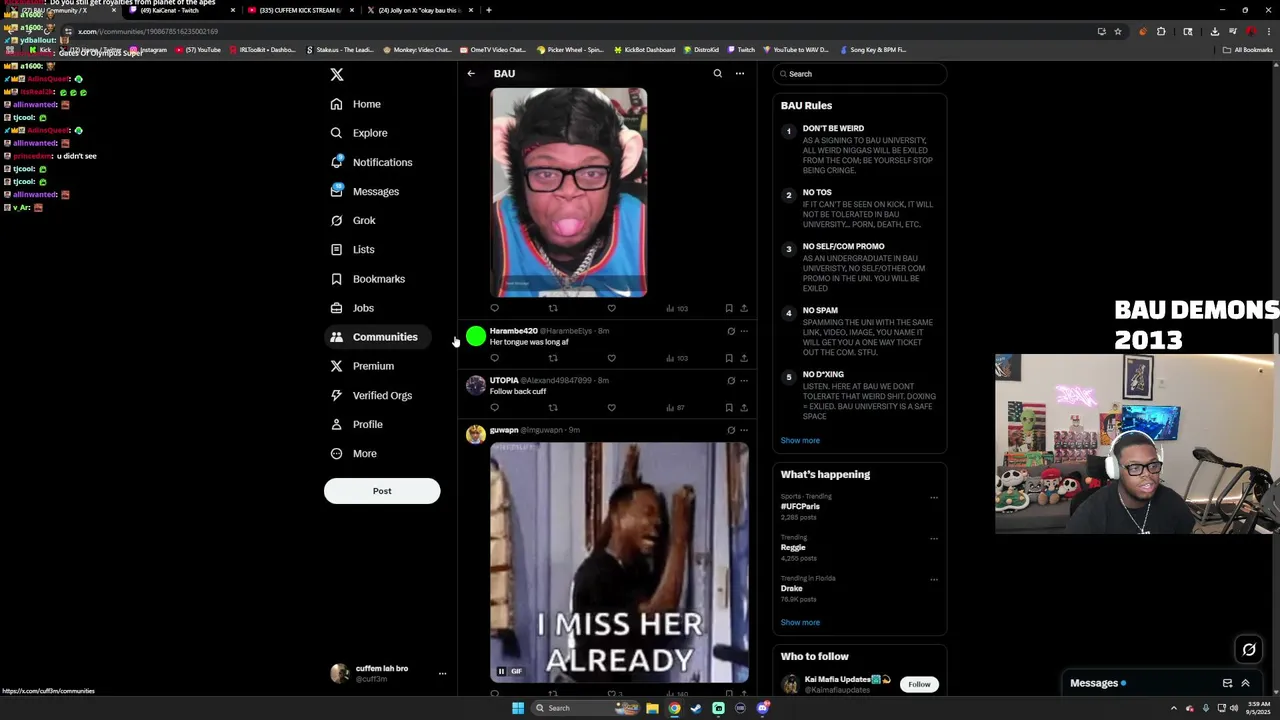Viewport: 1280px width, 720px height.
Task: Open the #UFCParis trend
Action: click(x=800, y=507)
